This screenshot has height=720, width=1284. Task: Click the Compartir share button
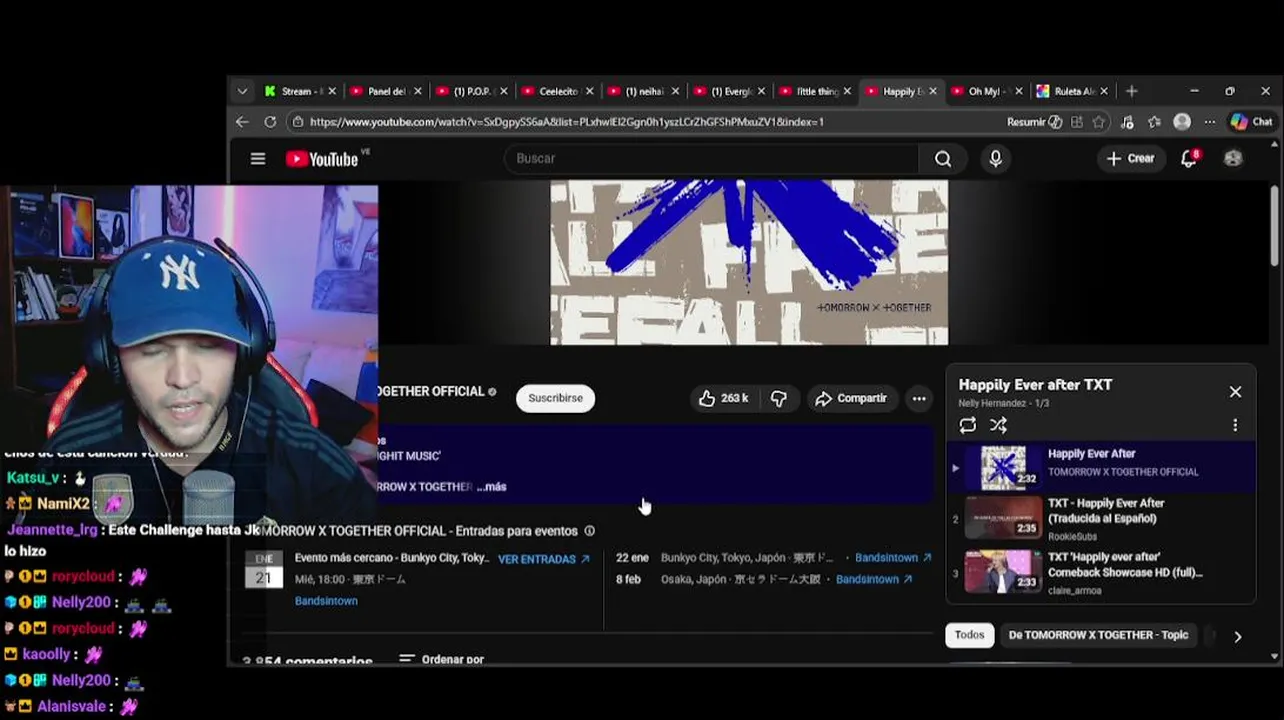[x=851, y=398]
